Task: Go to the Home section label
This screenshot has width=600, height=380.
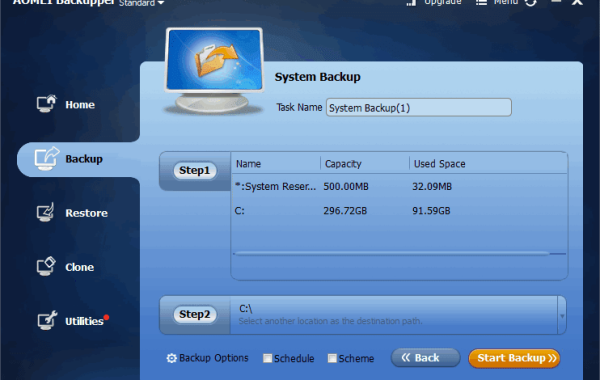Action: pyautogui.click(x=80, y=104)
